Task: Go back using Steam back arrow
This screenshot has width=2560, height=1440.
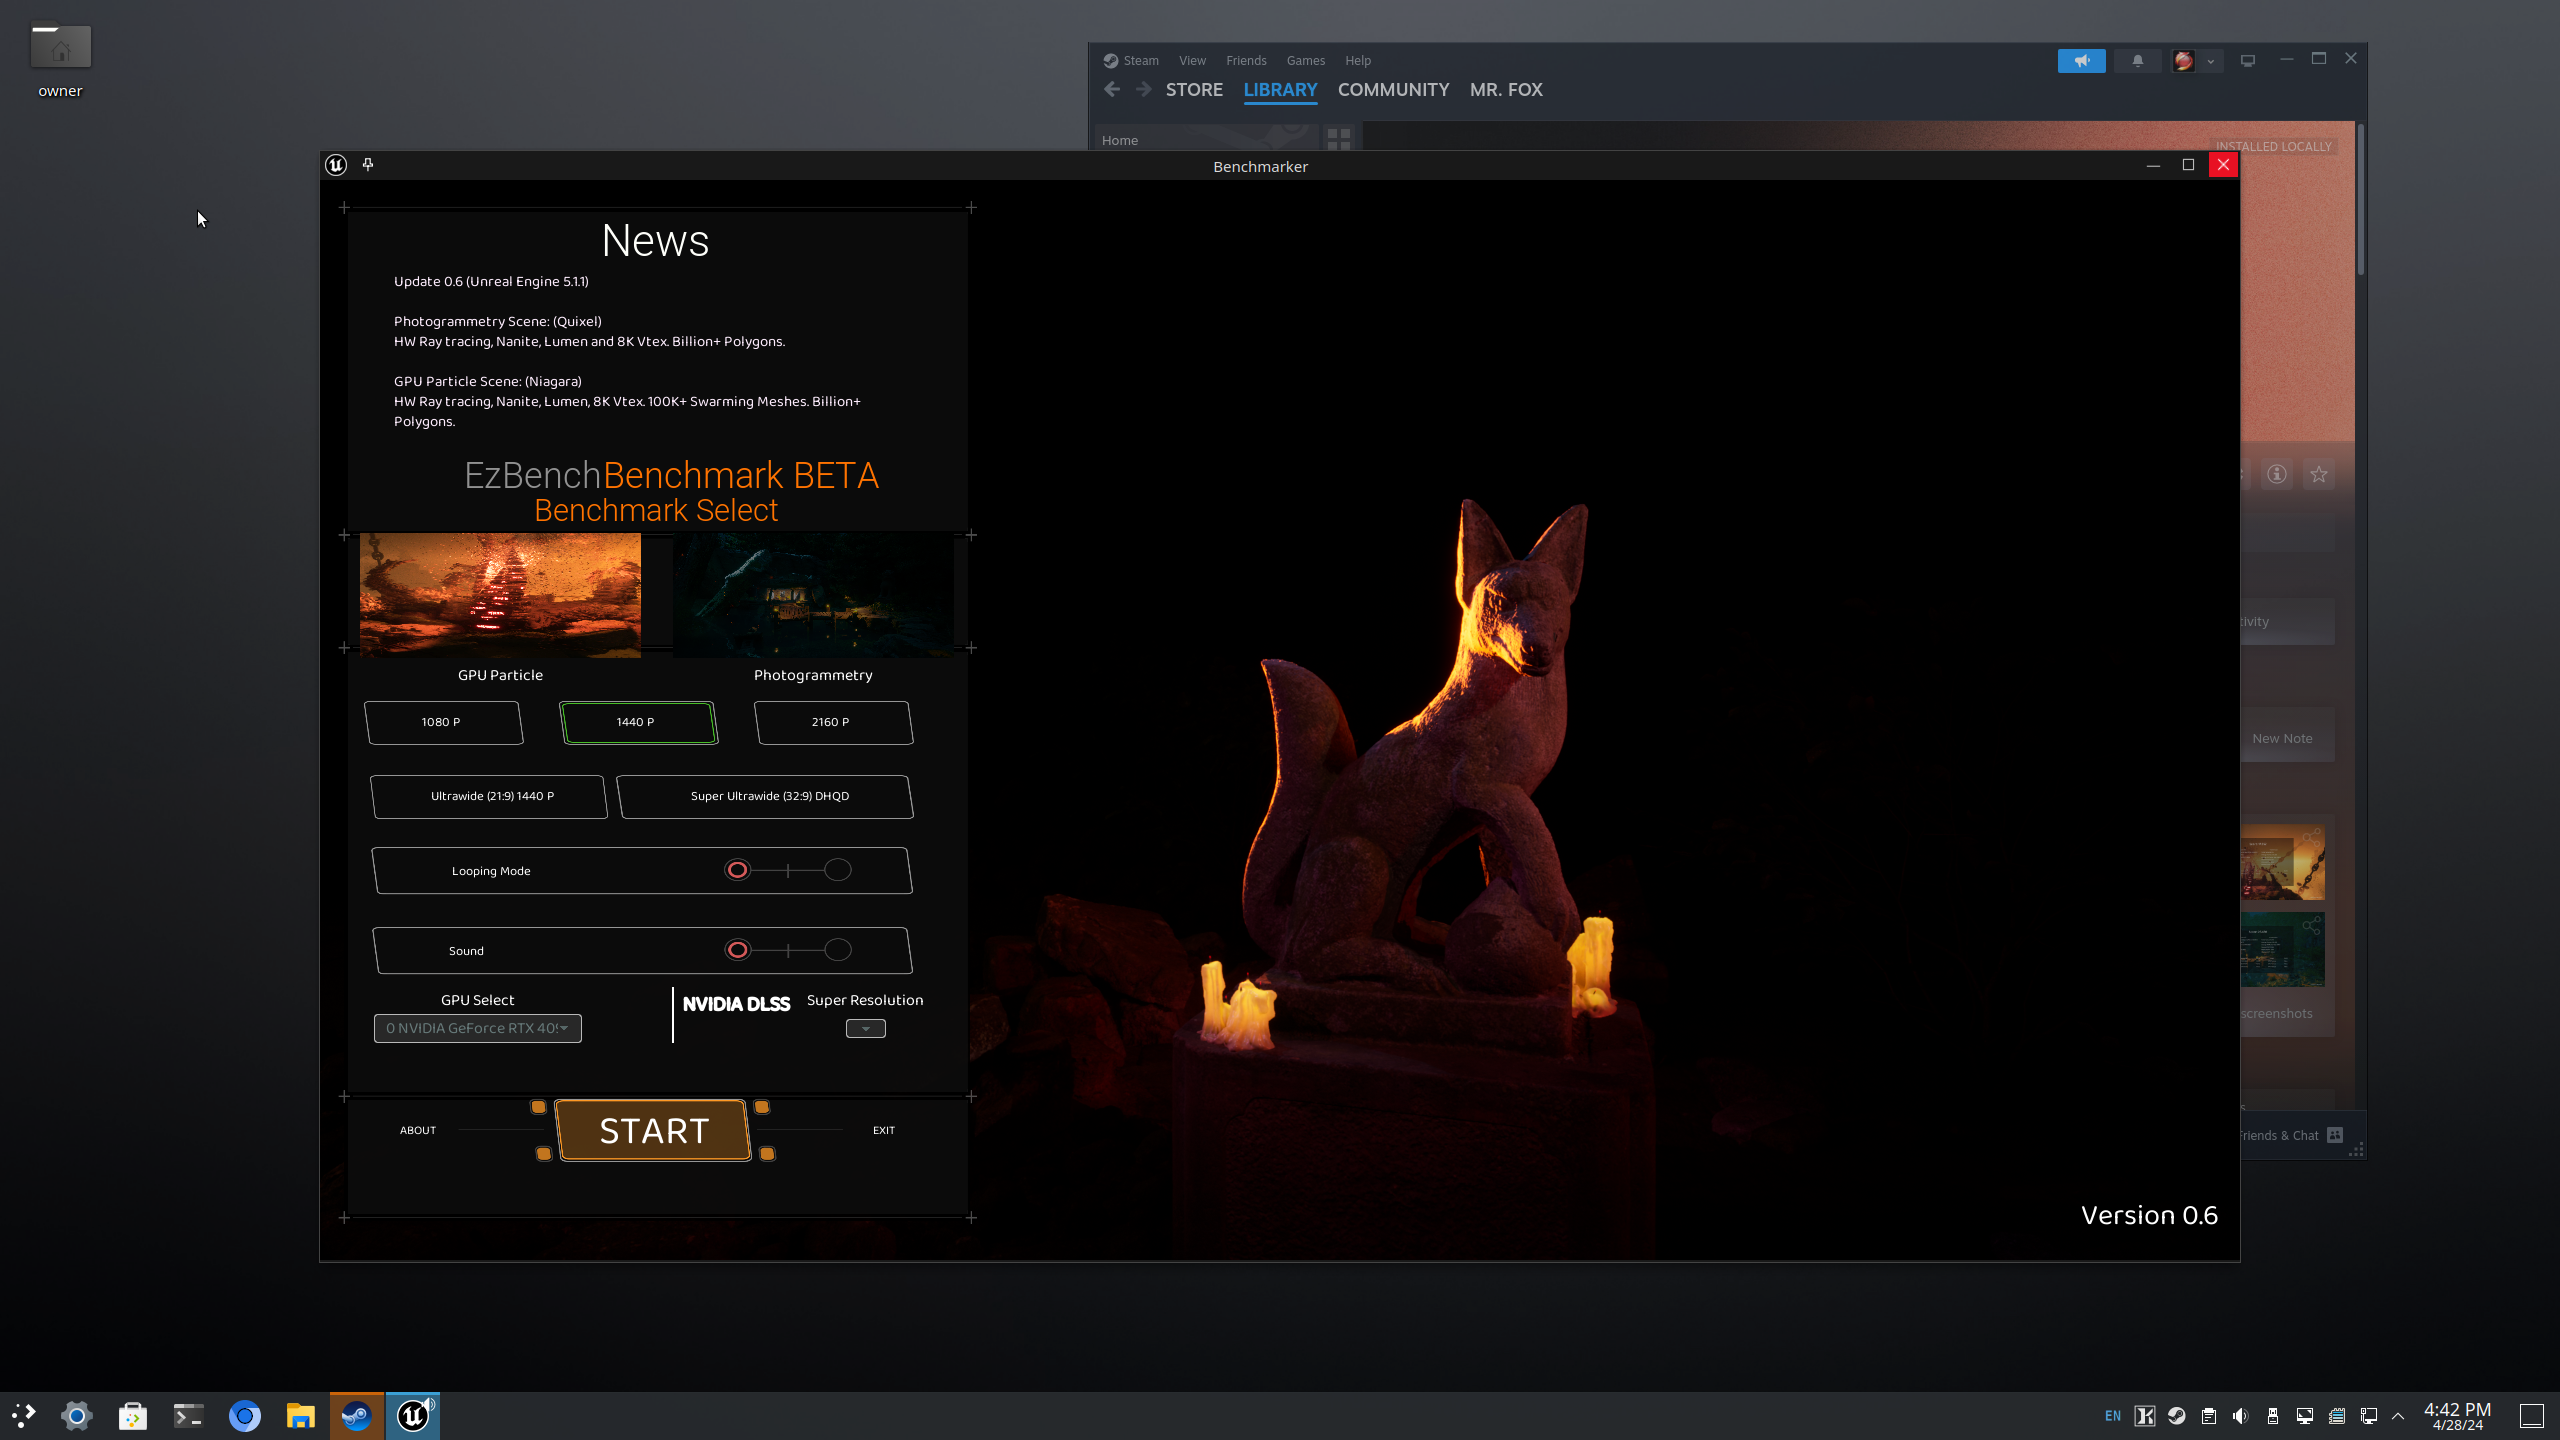Action: tap(1112, 90)
